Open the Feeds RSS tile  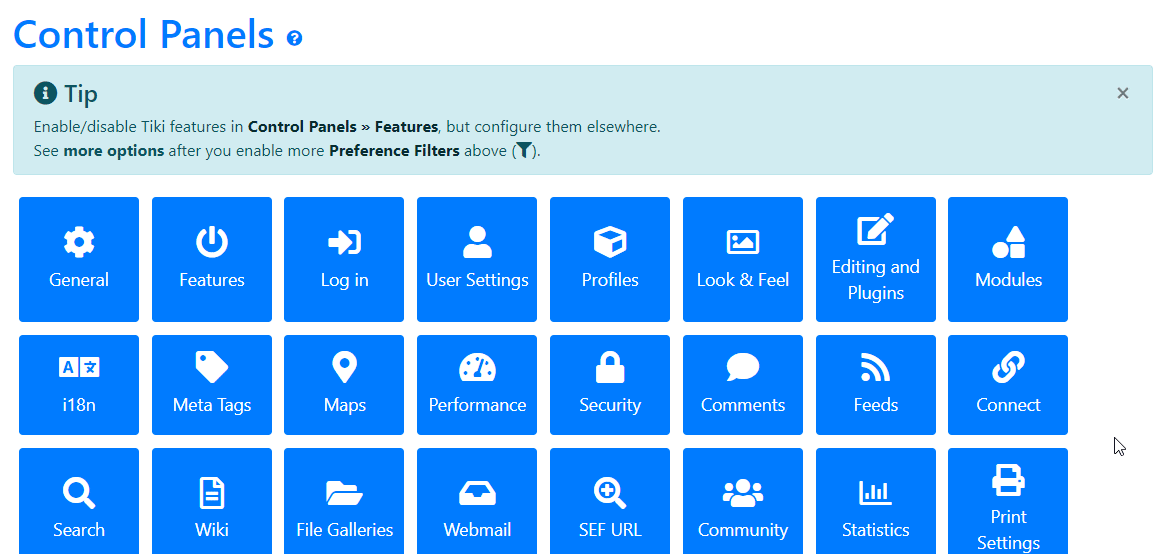coord(876,385)
